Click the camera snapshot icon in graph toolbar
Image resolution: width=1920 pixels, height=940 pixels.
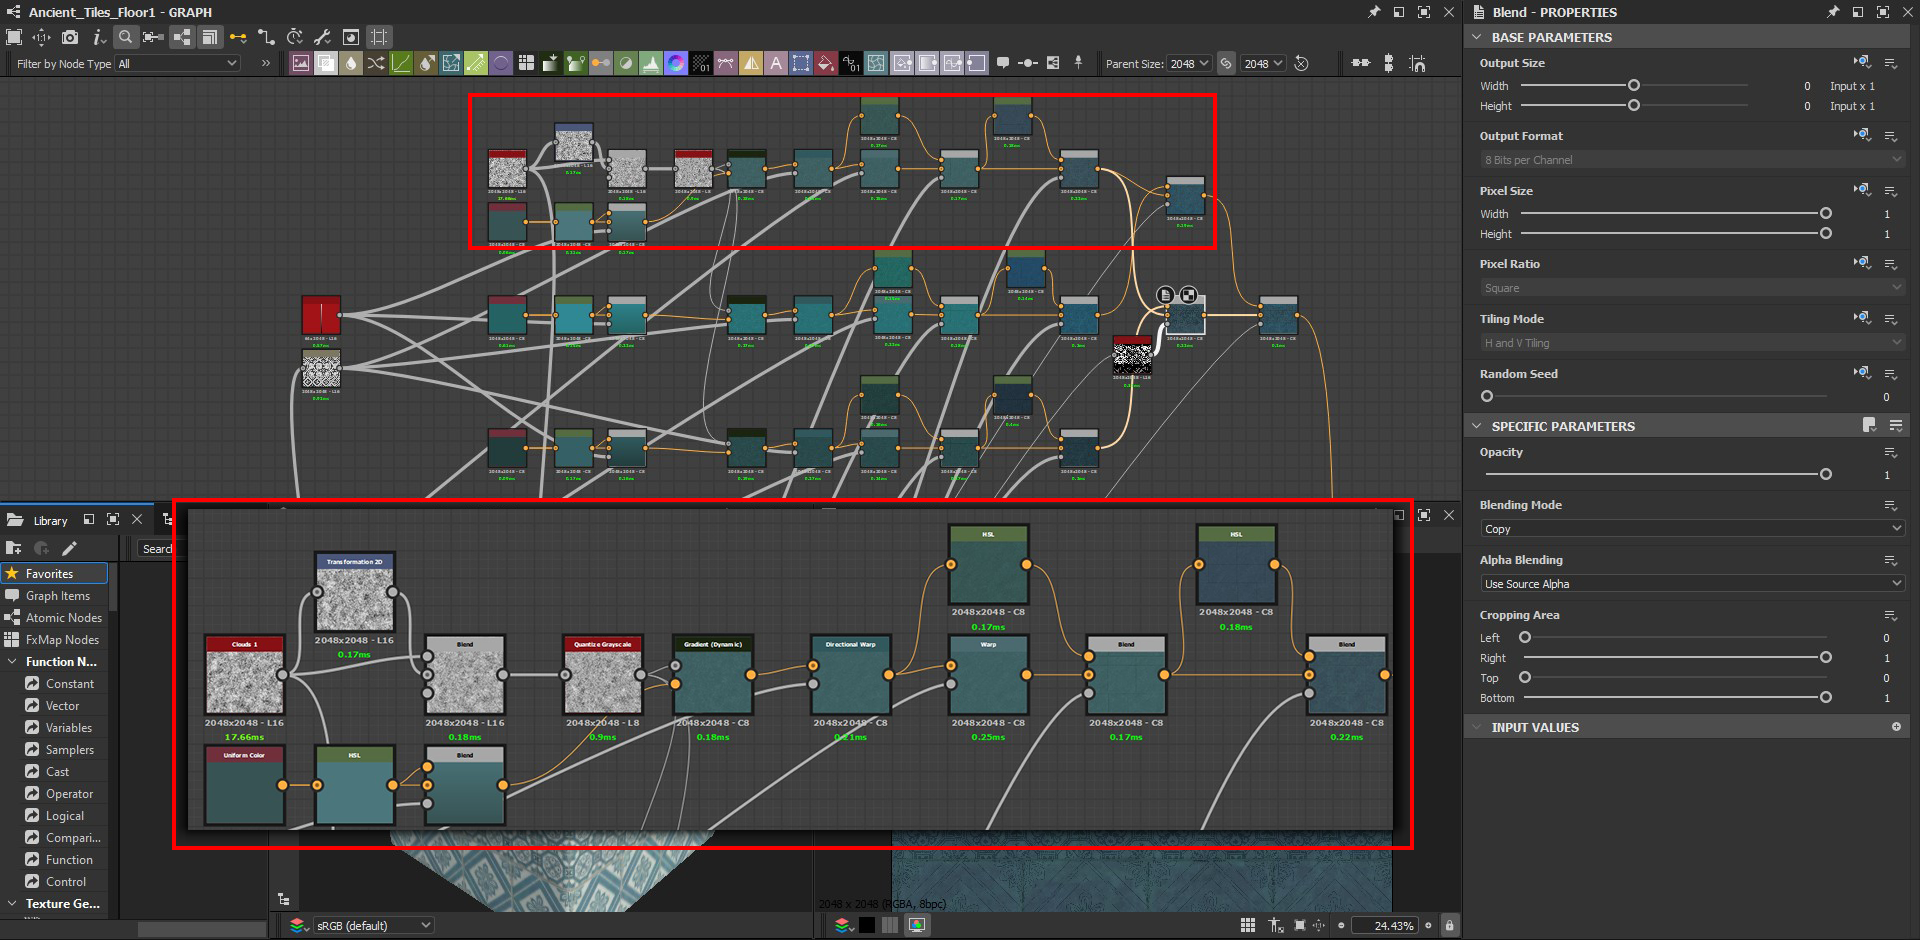(x=69, y=37)
